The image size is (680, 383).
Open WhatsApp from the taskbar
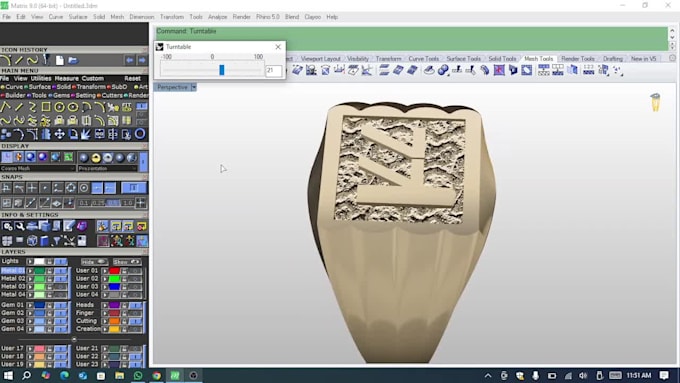[138, 375]
